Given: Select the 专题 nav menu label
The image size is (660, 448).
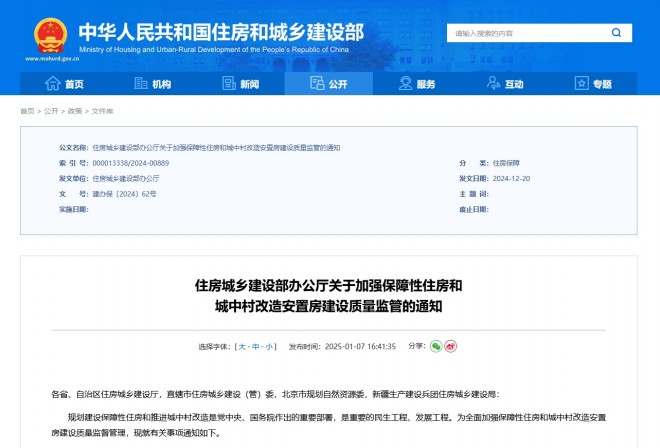Looking at the screenshot, I should [x=602, y=84].
